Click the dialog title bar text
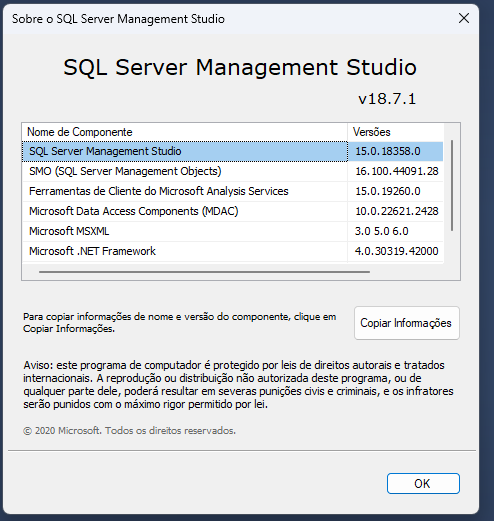This screenshot has height=521, width=494. (x=118, y=19)
